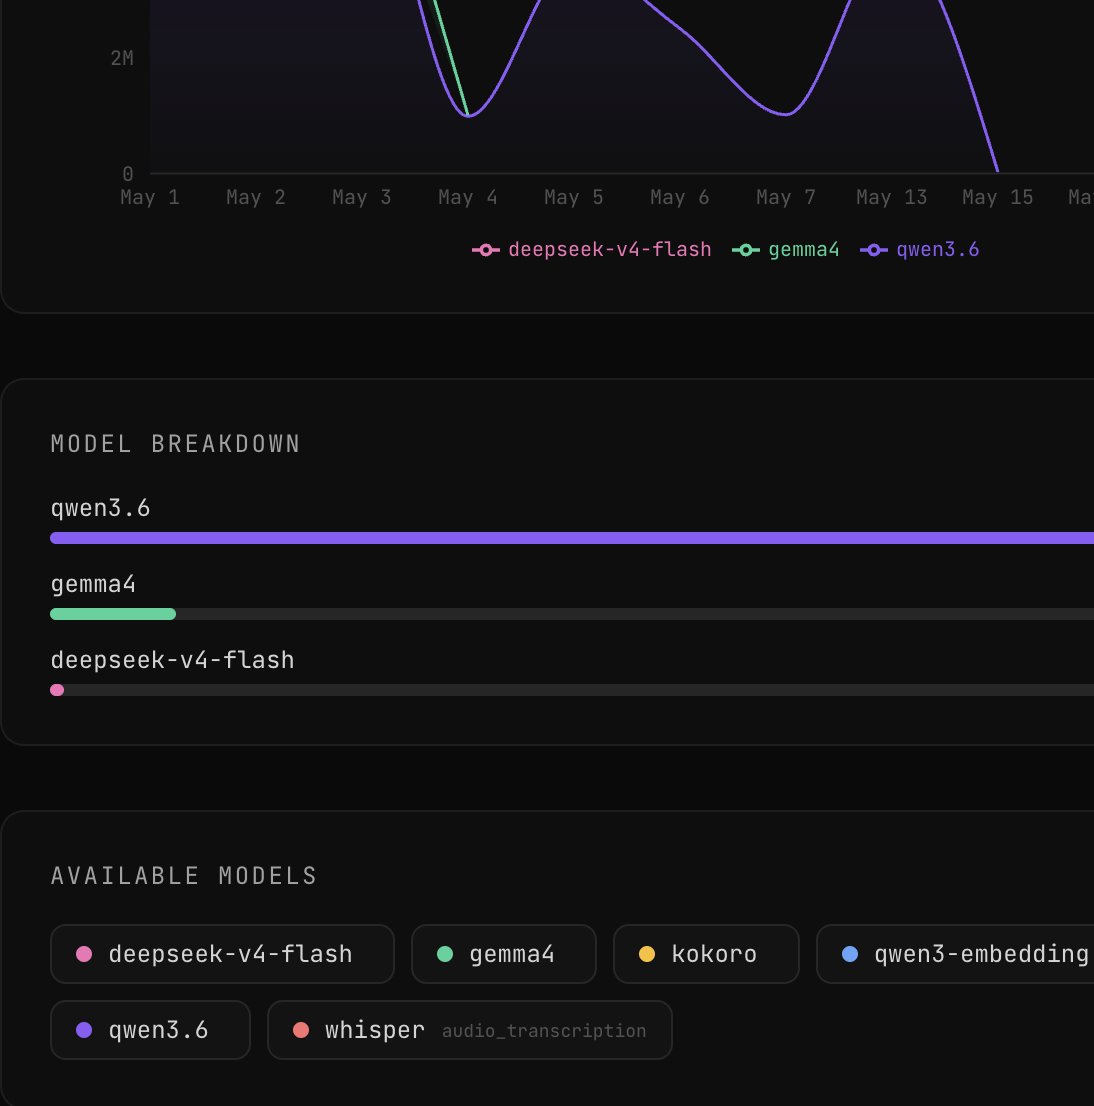Click the May 4 axis label
Image resolution: width=1094 pixels, height=1106 pixels.
click(468, 198)
